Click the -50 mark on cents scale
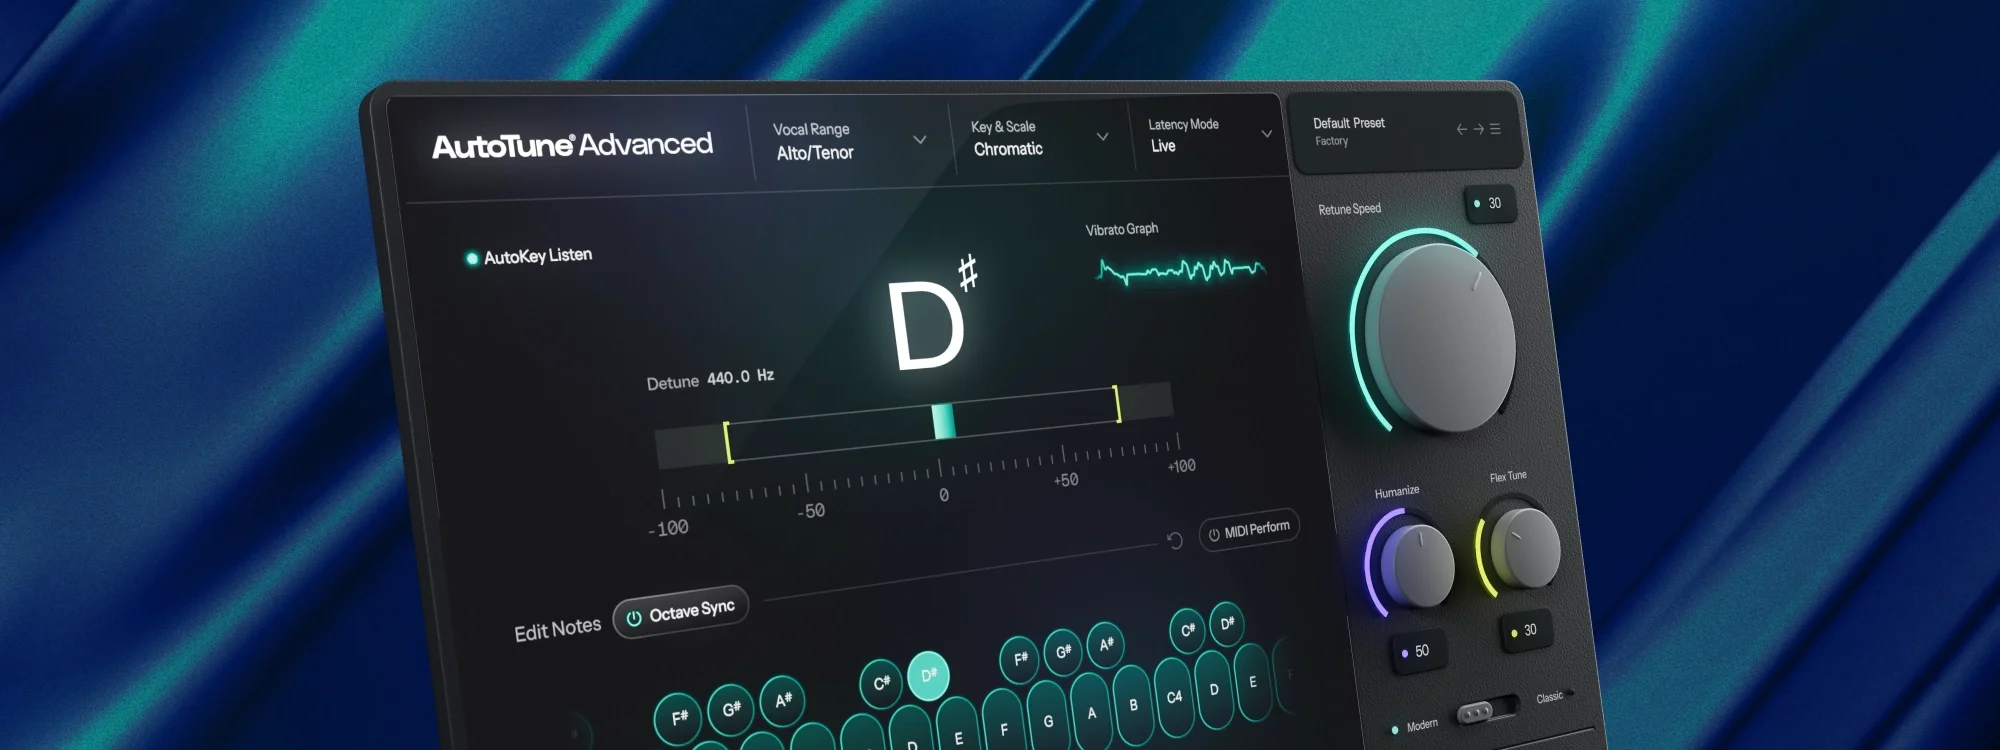Image resolution: width=2000 pixels, height=750 pixels. point(811,511)
